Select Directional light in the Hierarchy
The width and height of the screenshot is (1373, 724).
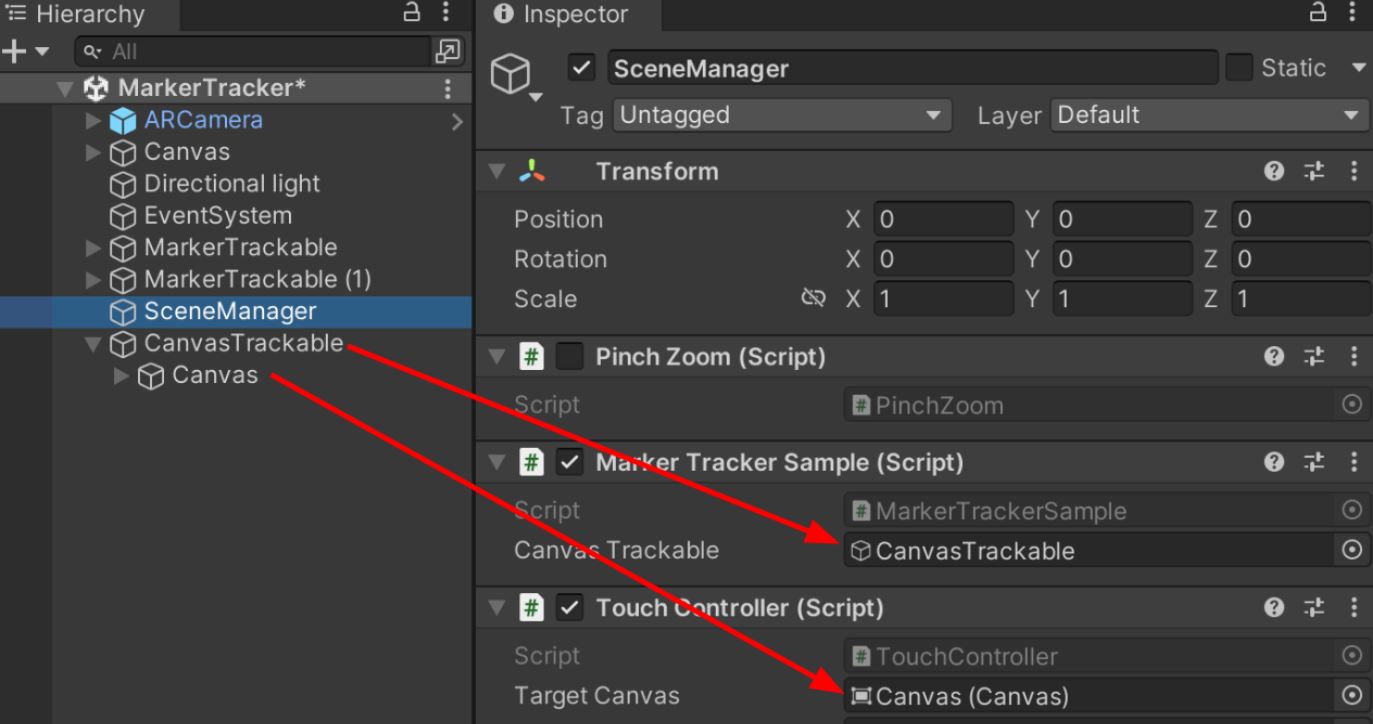(x=232, y=184)
